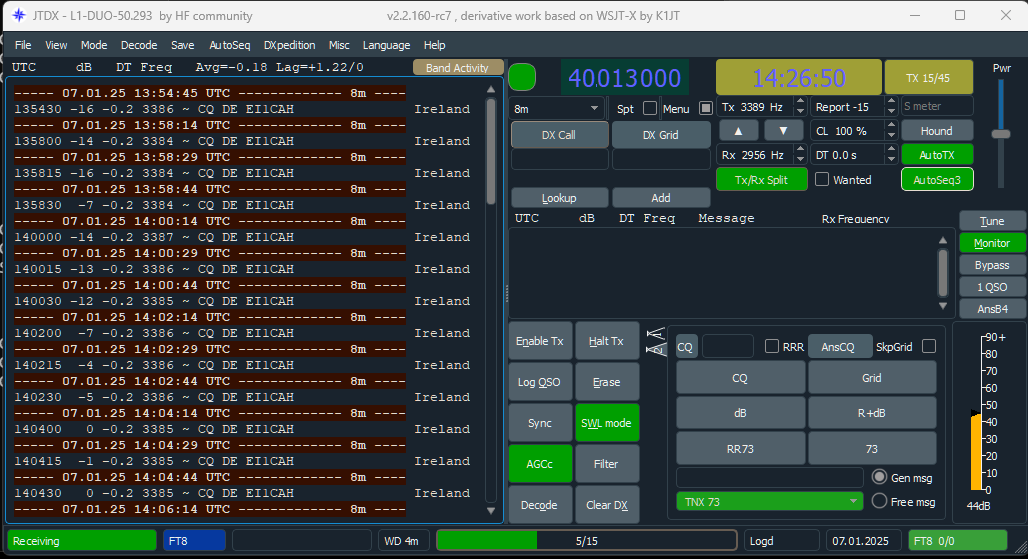Click the Pwr power slider handle

(1000, 134)
